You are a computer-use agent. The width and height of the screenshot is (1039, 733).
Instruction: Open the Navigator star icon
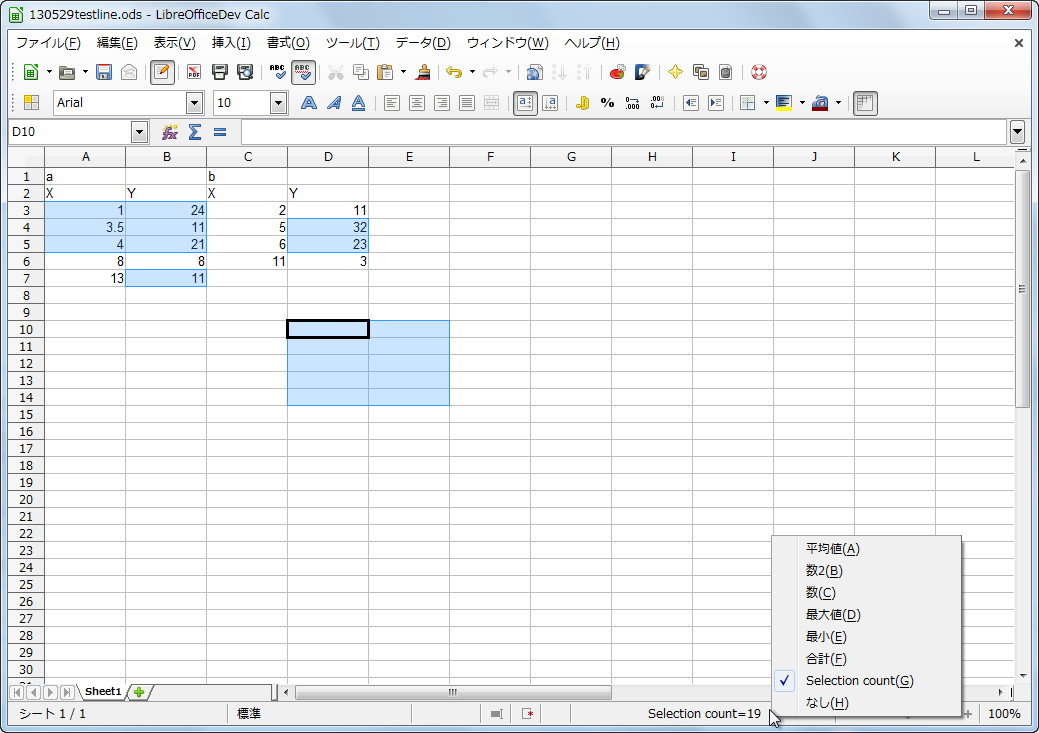675,72
